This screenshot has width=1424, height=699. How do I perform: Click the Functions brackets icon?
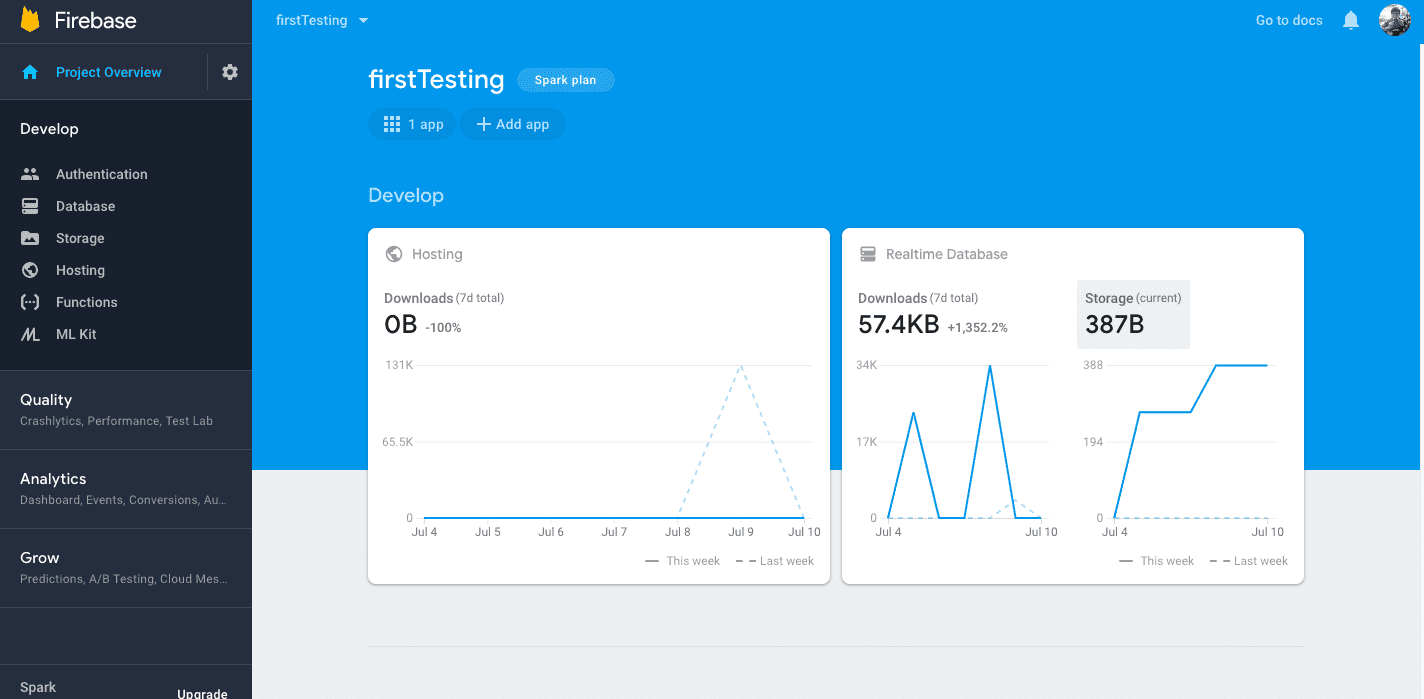coord(30,302)
